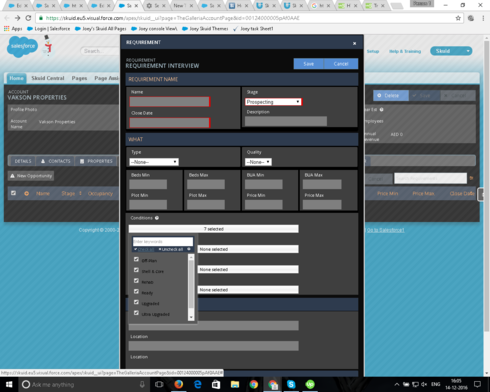Switch to the DETAILS tab

click(22, 161)
